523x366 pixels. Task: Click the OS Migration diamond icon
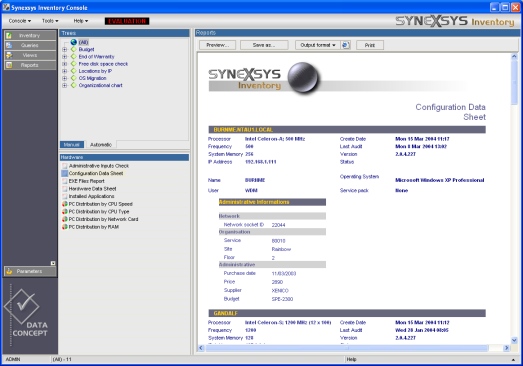pos(74,78)
